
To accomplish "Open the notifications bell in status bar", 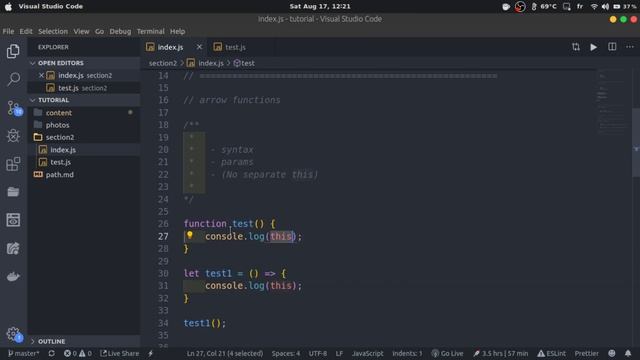I will pyautogui.click(x=628, y=353).
